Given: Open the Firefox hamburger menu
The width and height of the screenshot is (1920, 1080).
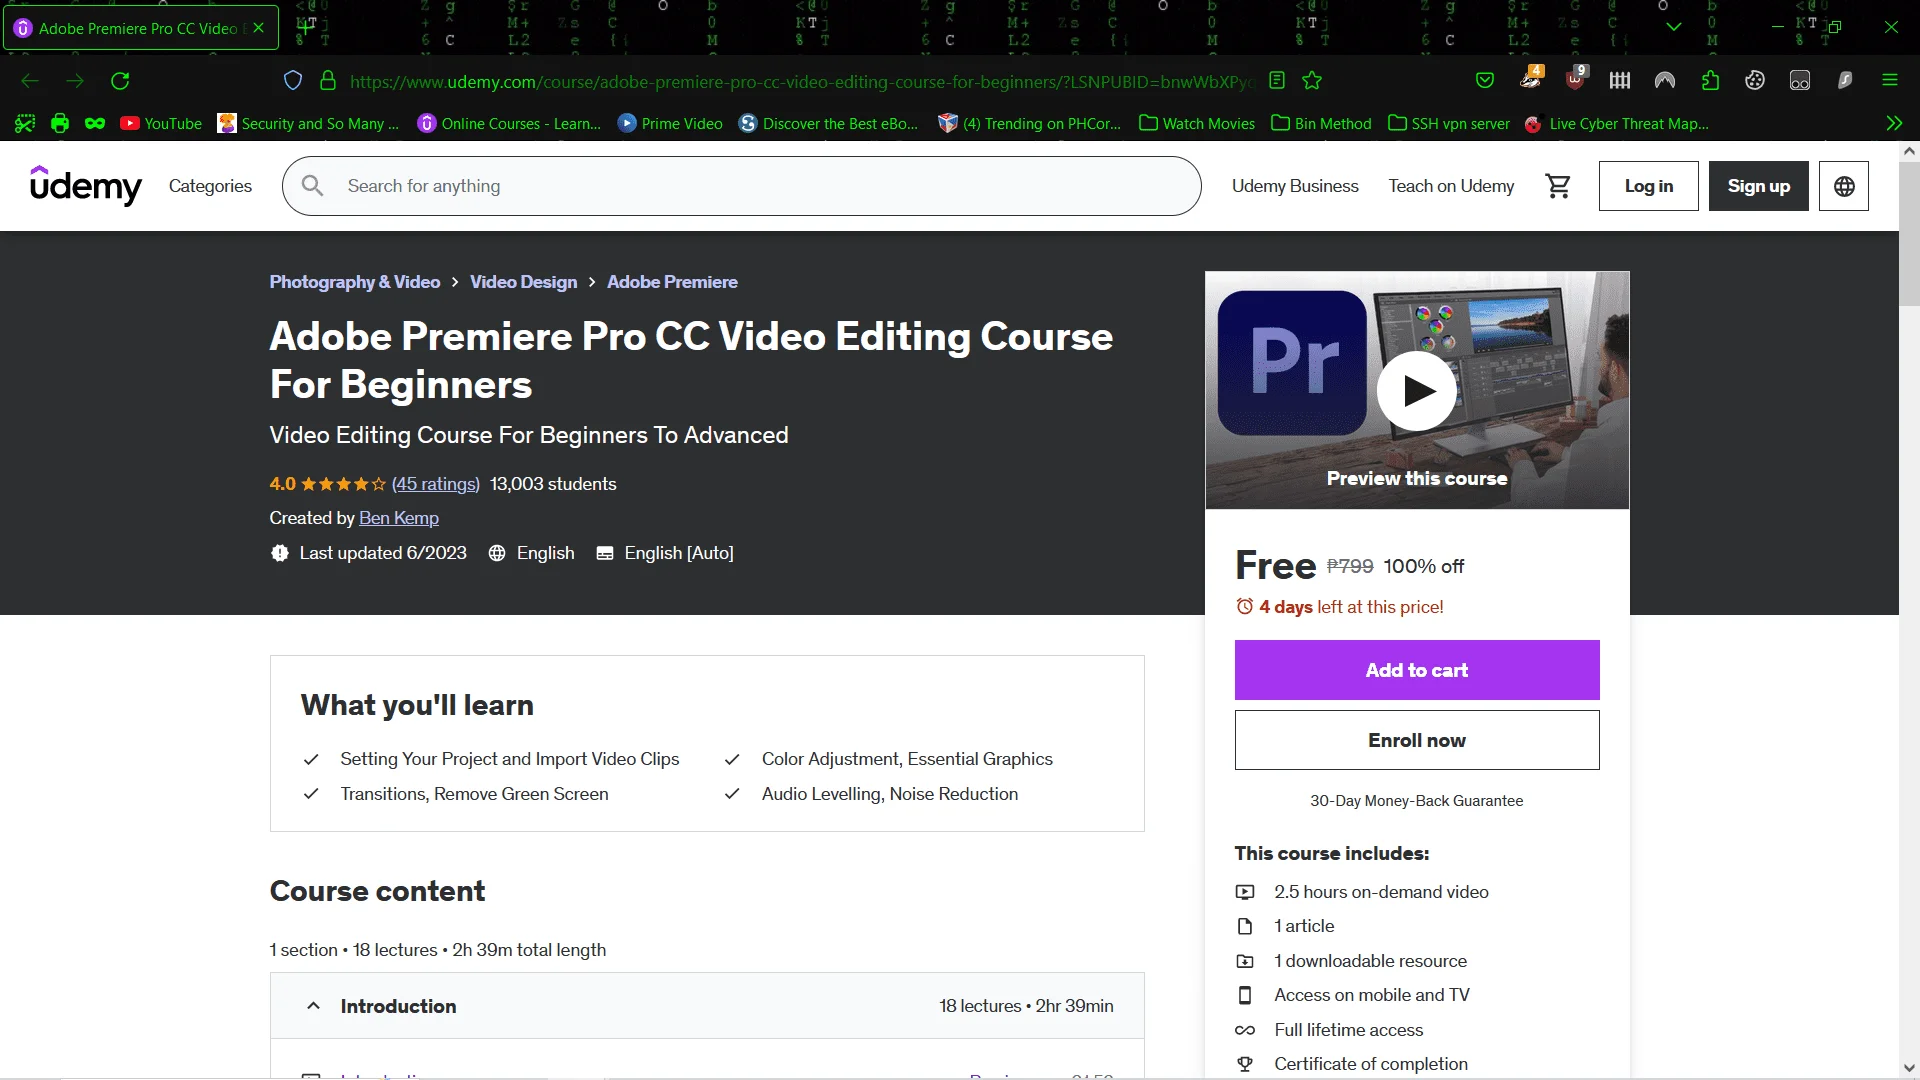Looking at the screenshot, I should pyautogui.click(x=1890, y=81).
